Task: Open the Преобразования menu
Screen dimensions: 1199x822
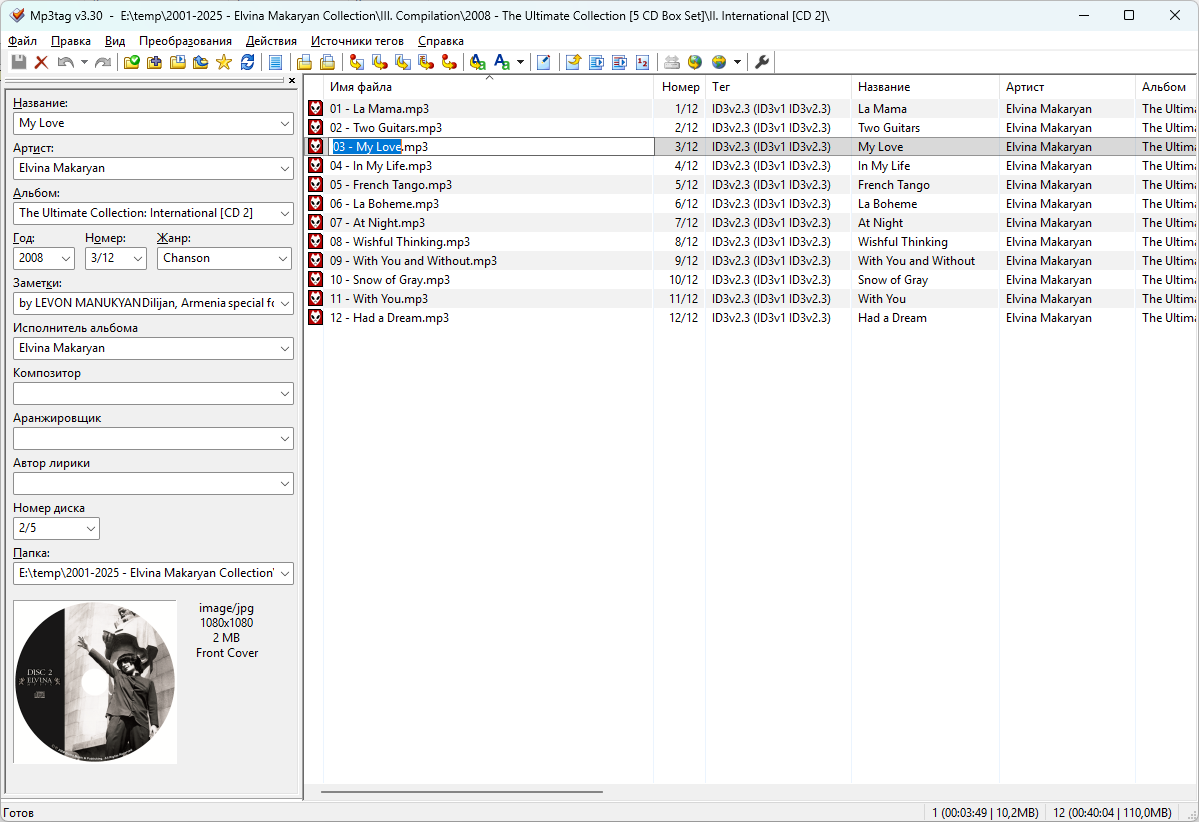Action: click(x=185, y=41)
